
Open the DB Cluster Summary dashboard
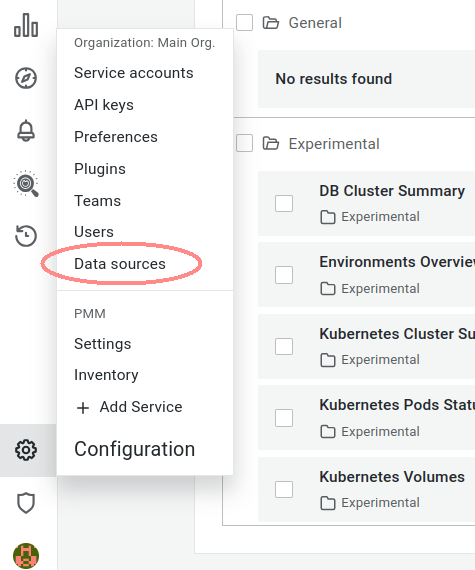coord(392,191)
